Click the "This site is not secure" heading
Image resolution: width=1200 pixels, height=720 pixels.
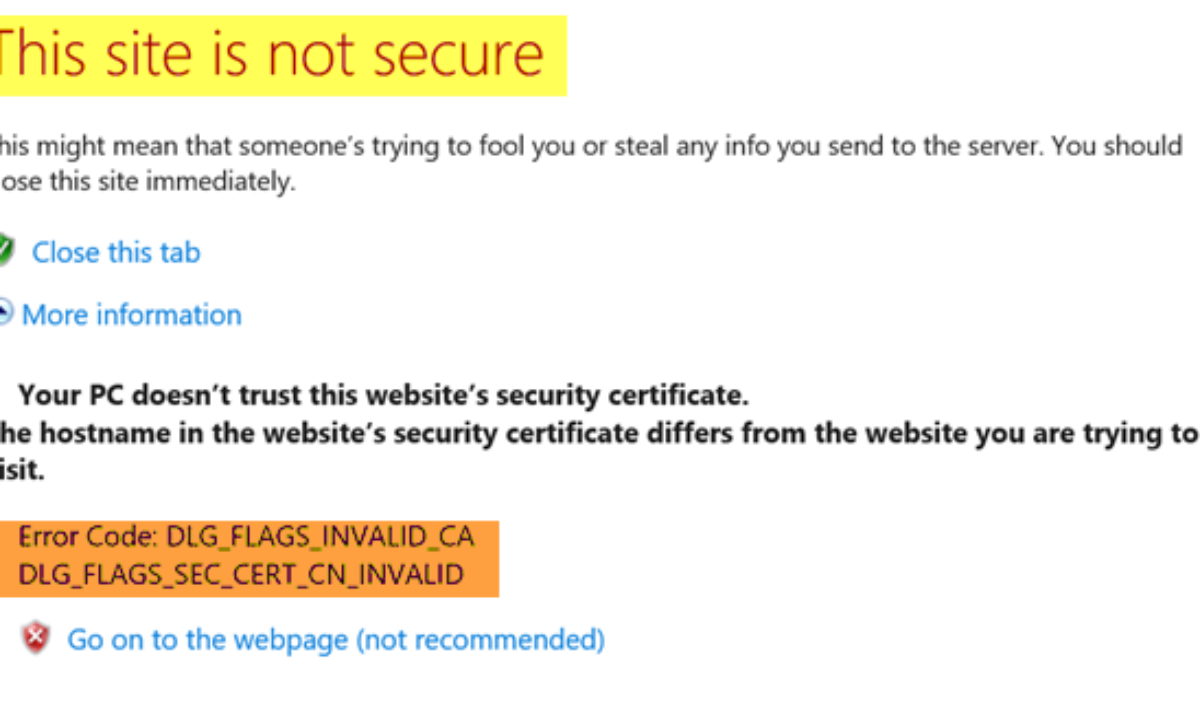pyautogui.click(x=272, y=54)
